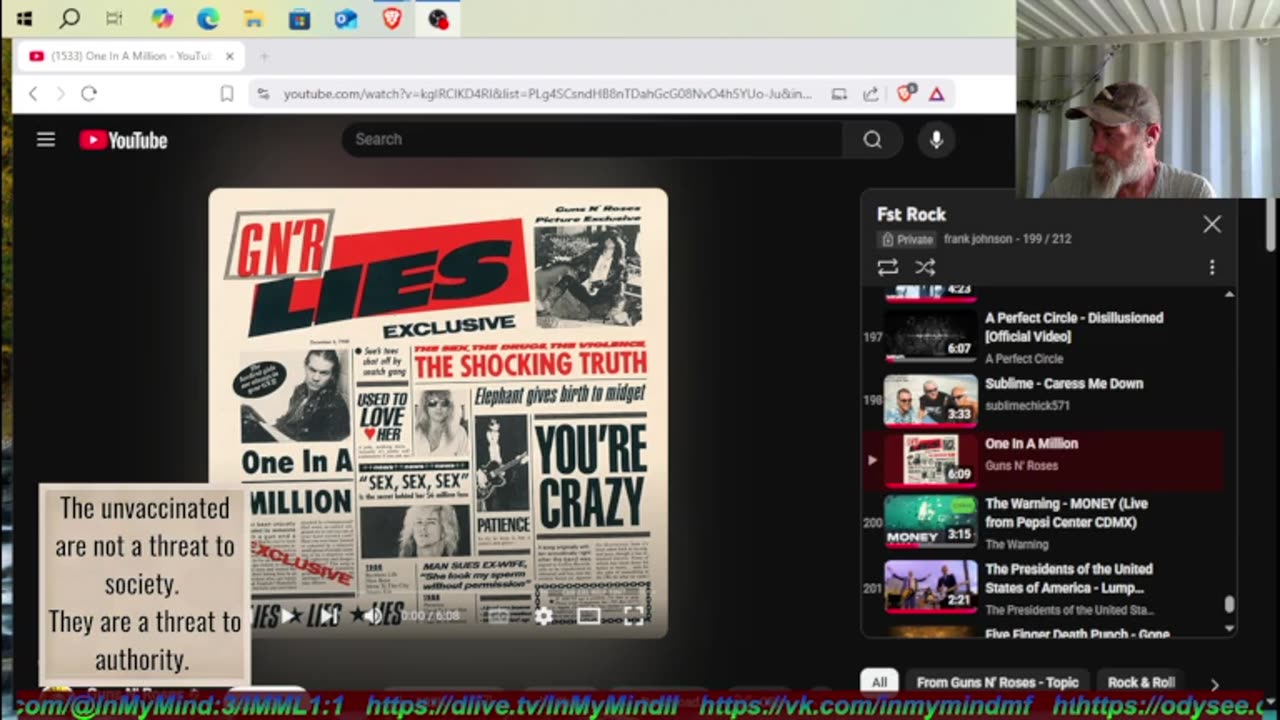Screen dimensions: 1280x720
Task: Open playlist more options menu
Action: tap(1212, 267)
